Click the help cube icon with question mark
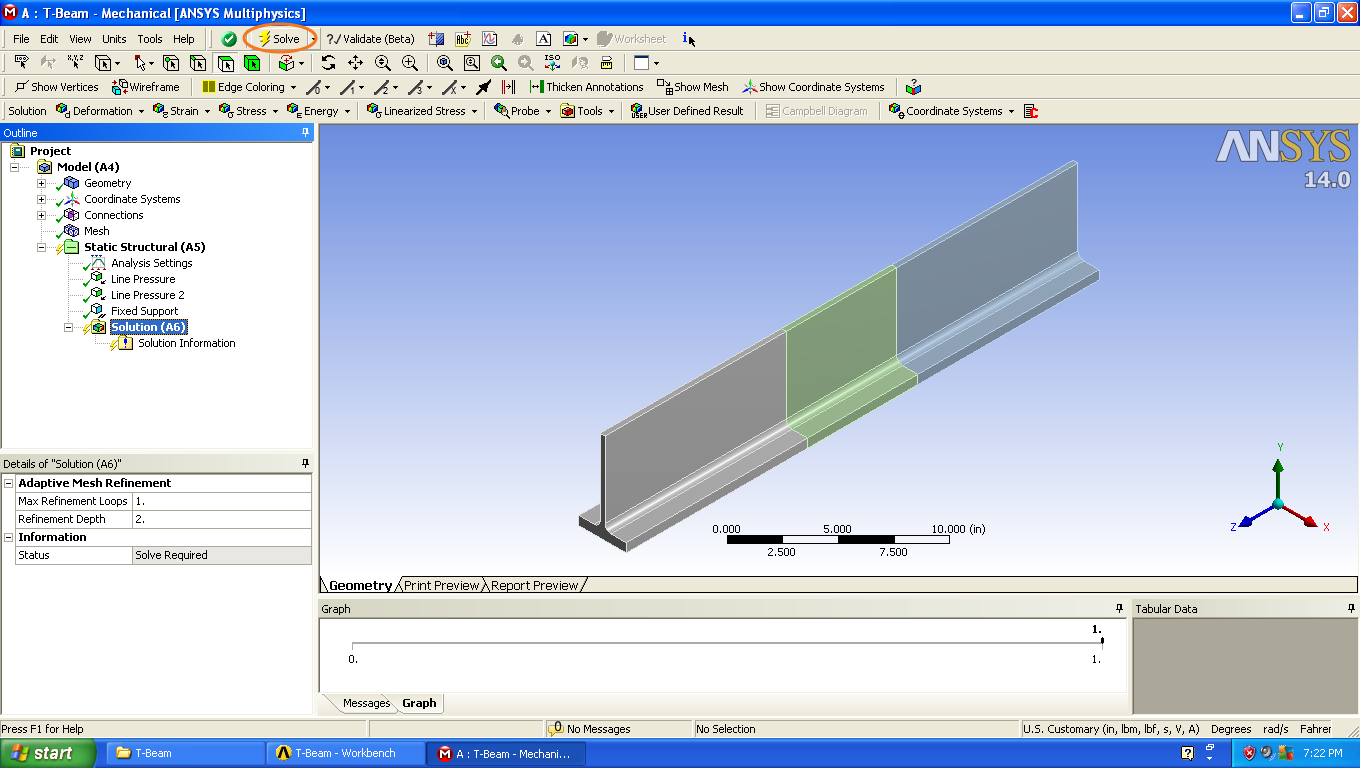The width and height of the screenshot is (1360, 768). tap(913, 87)
